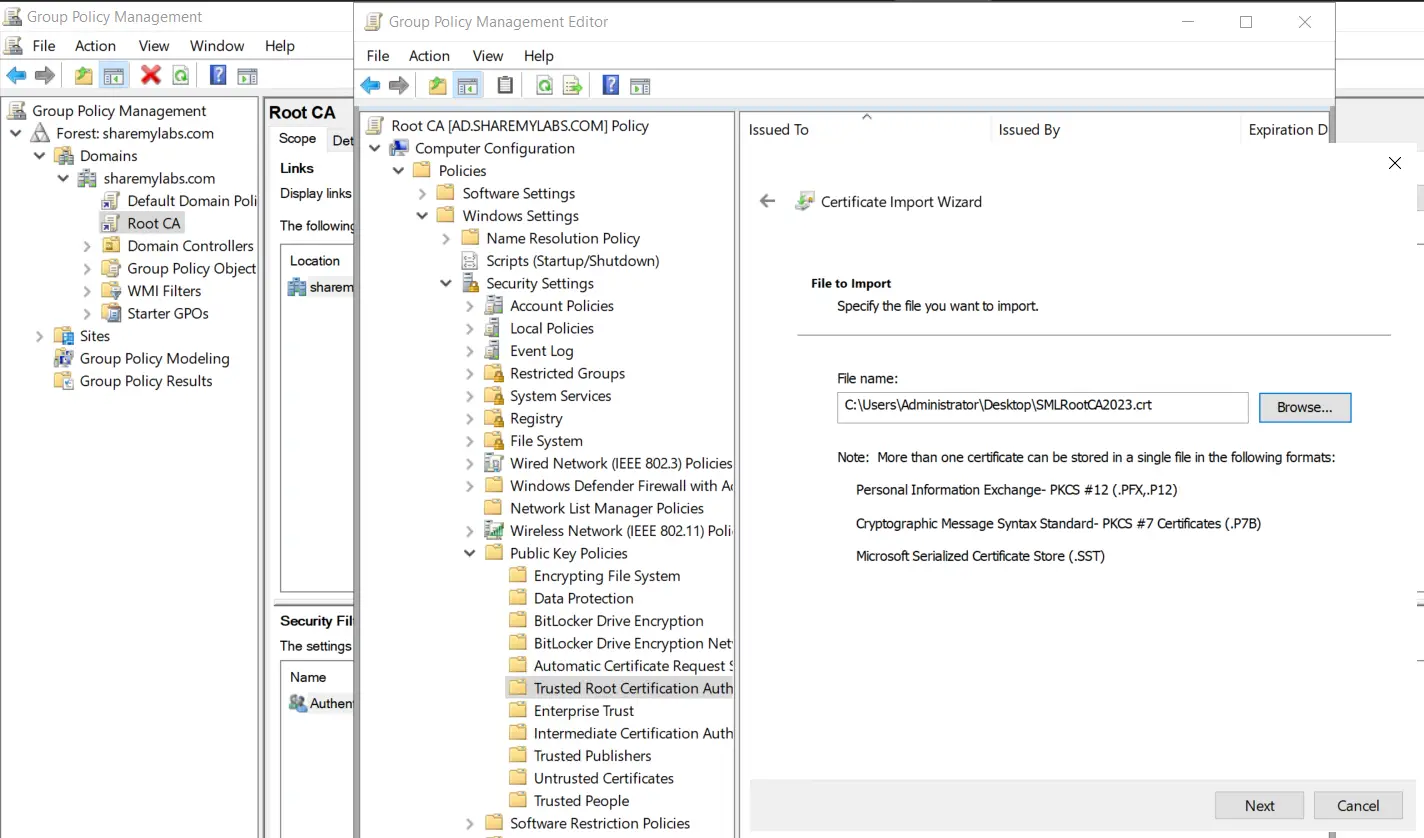Open the Window menu in Group Policy Management
Image resolution: width=1424 pixels, height=838 pixels.
coord(217,46)
